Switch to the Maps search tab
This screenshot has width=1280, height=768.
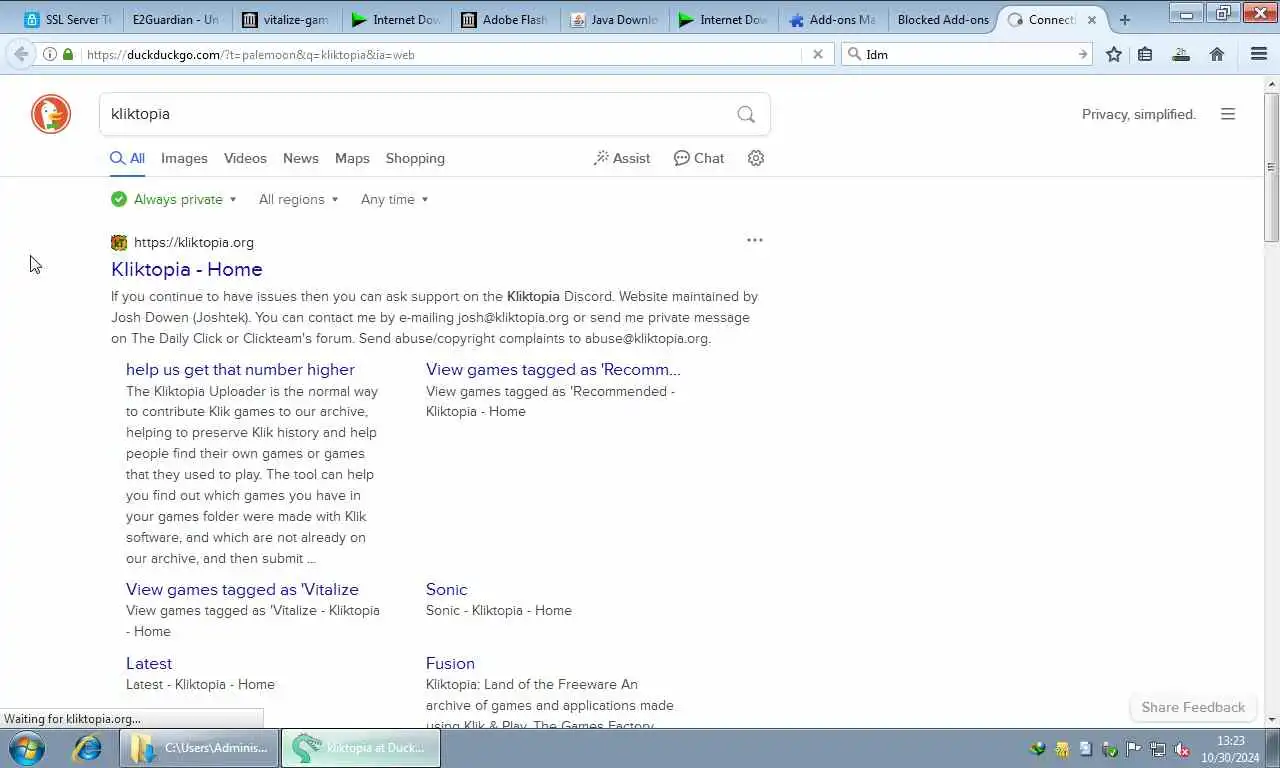tap(352, 158)
